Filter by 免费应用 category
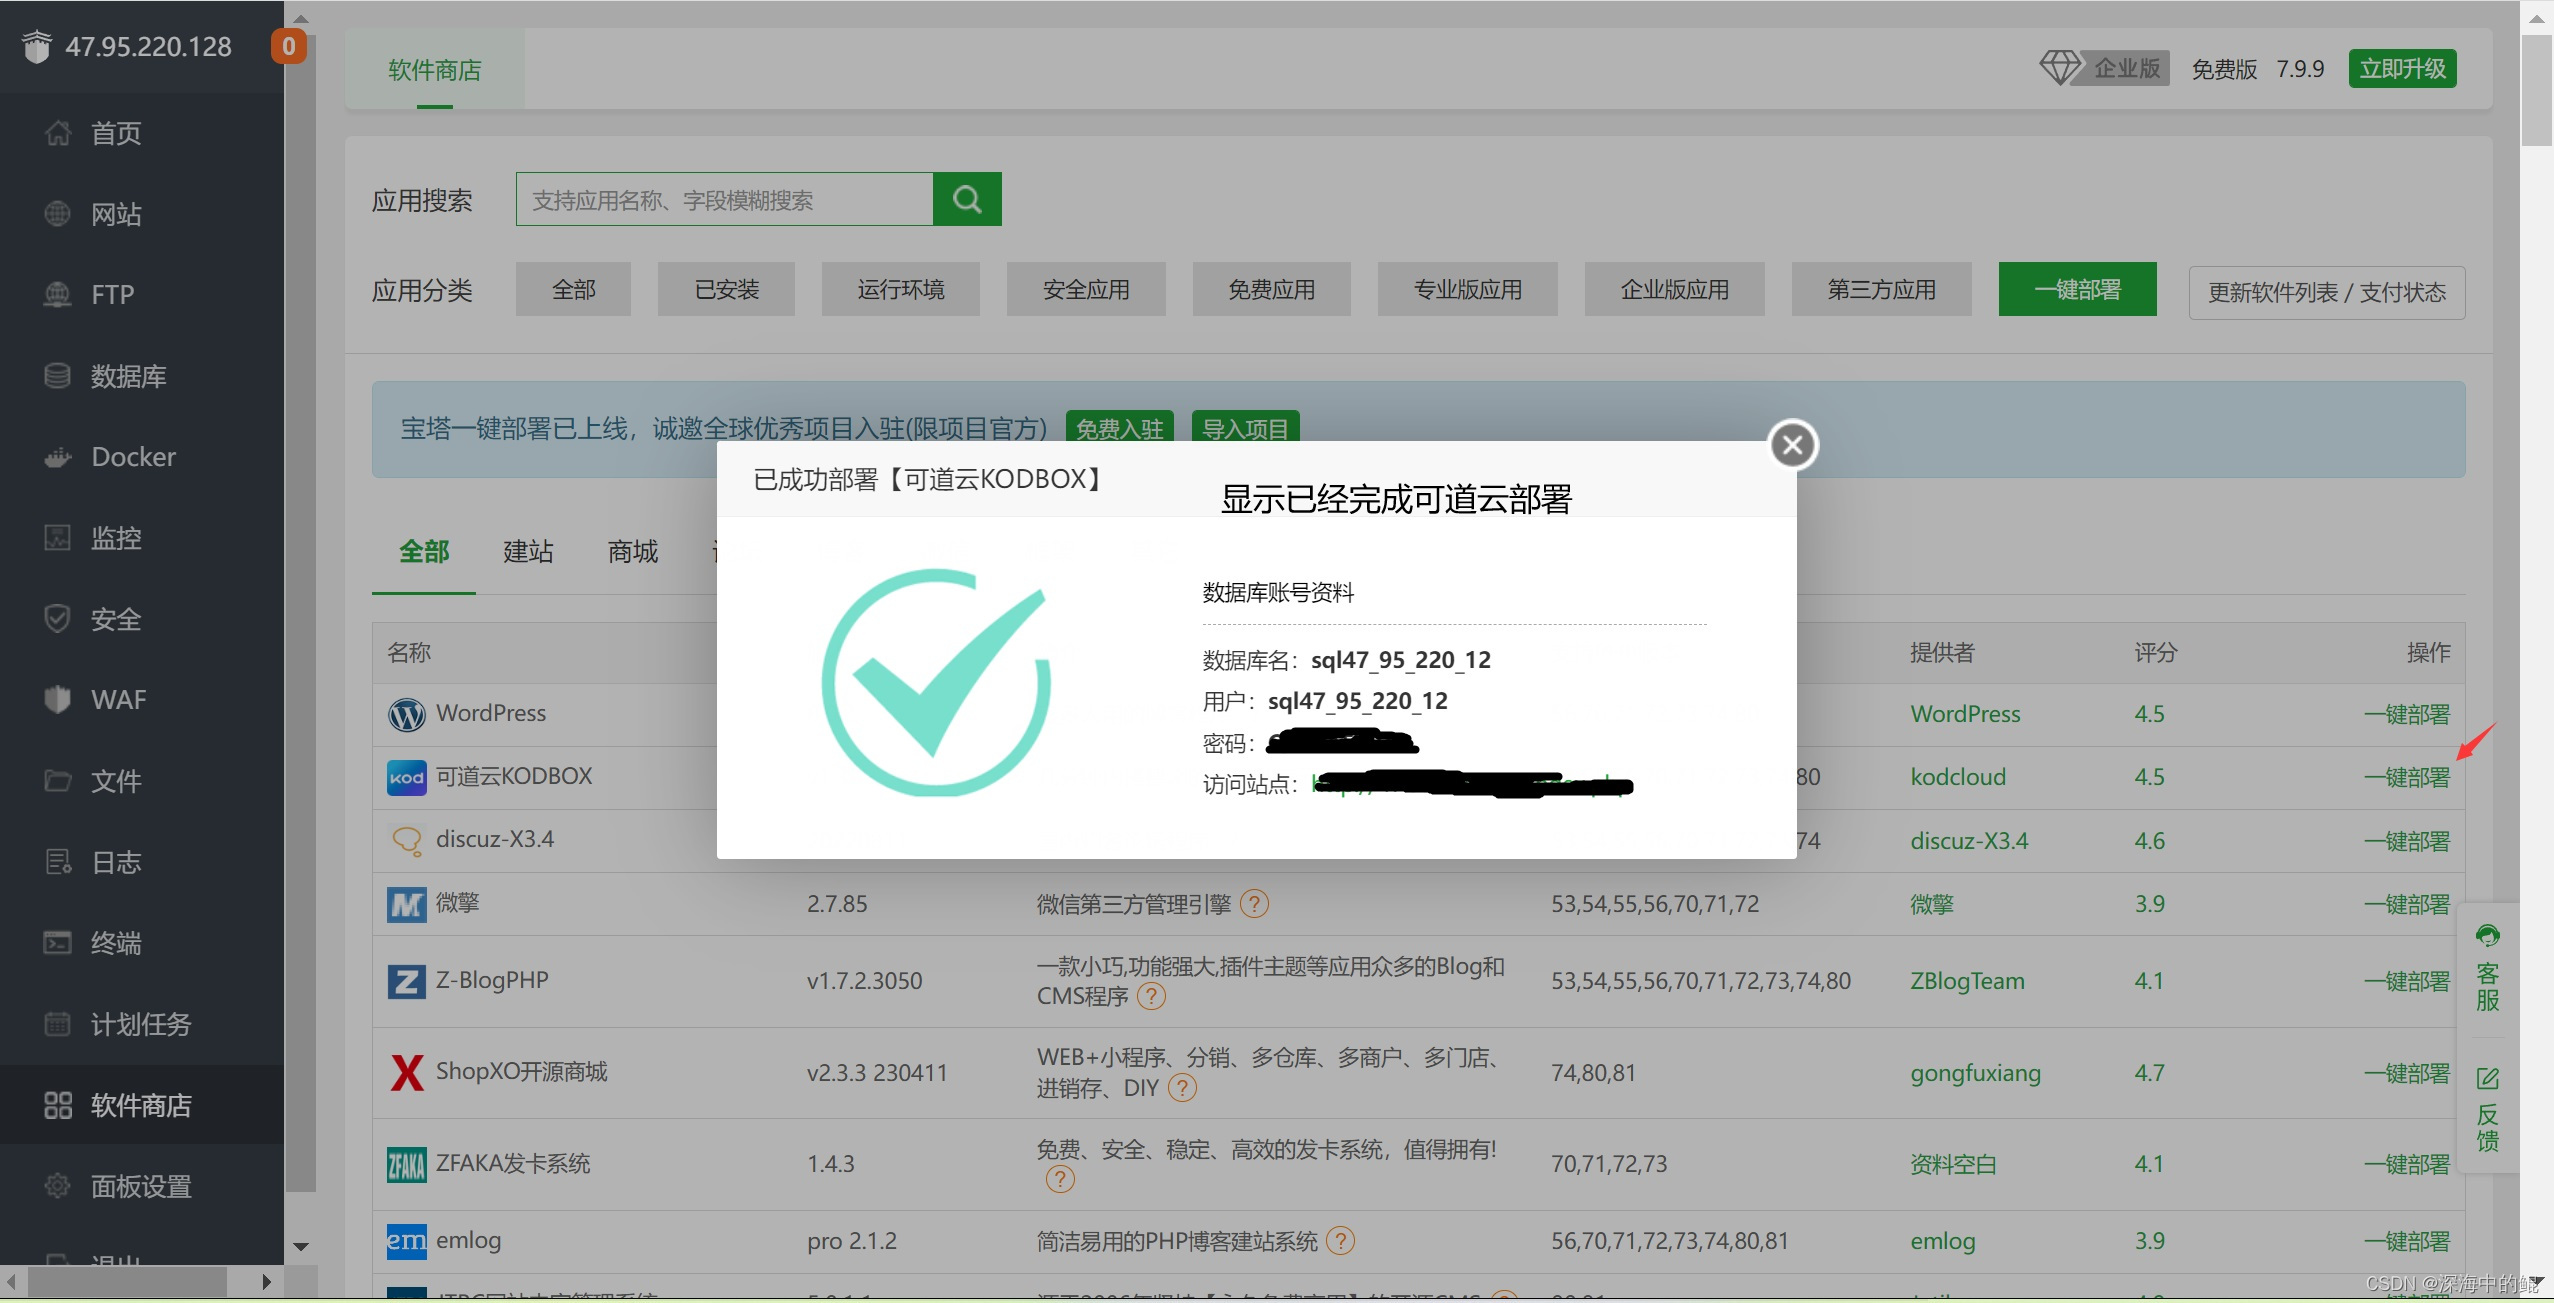 click(x=1271, y=290)
